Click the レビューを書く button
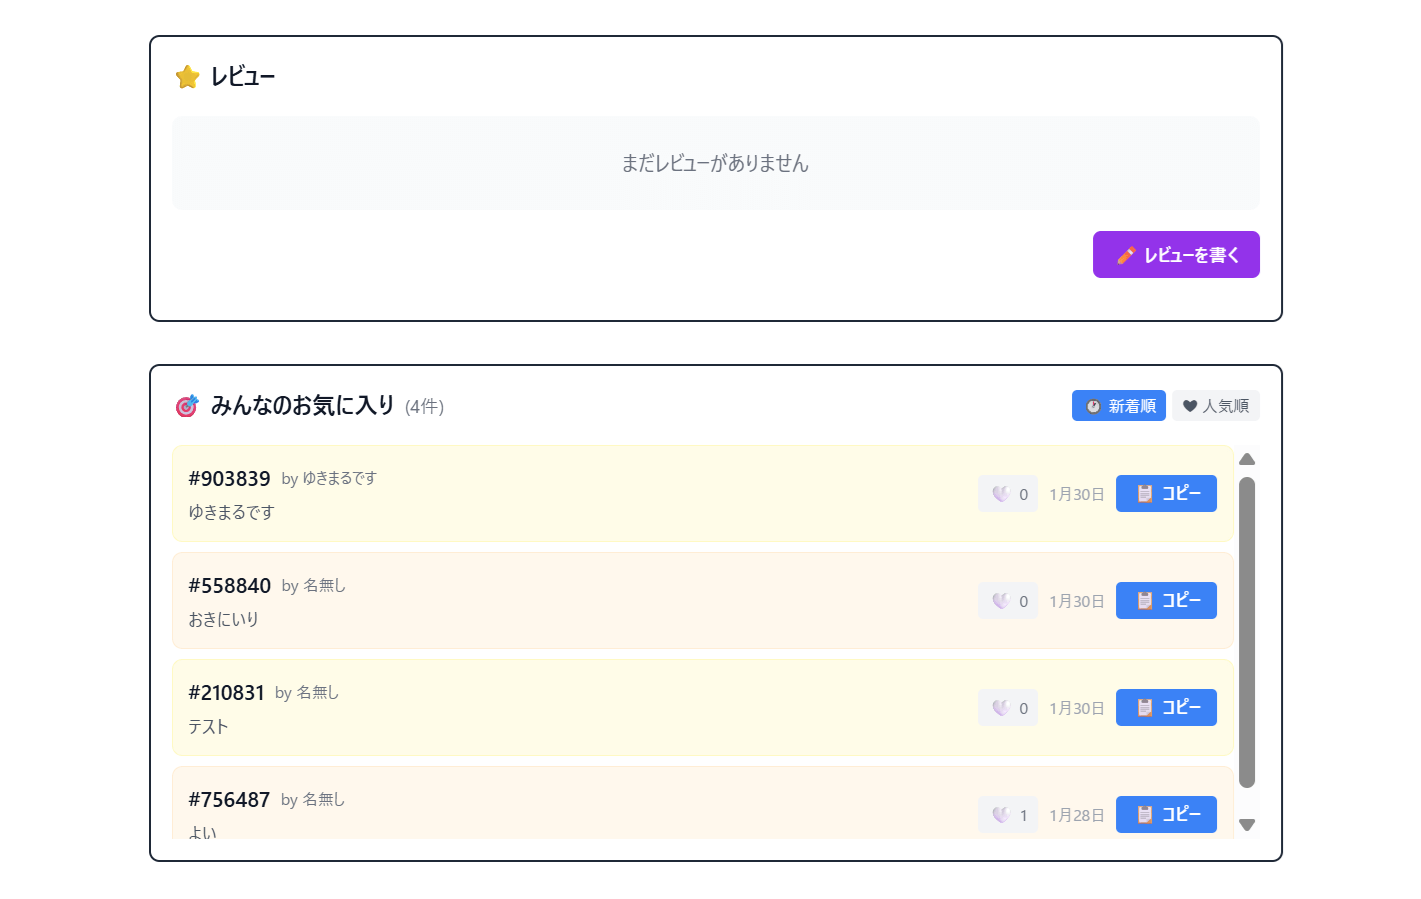The width and height of the screenshot is (1421, 899). pyautogui.click(x=1176, y=254)
